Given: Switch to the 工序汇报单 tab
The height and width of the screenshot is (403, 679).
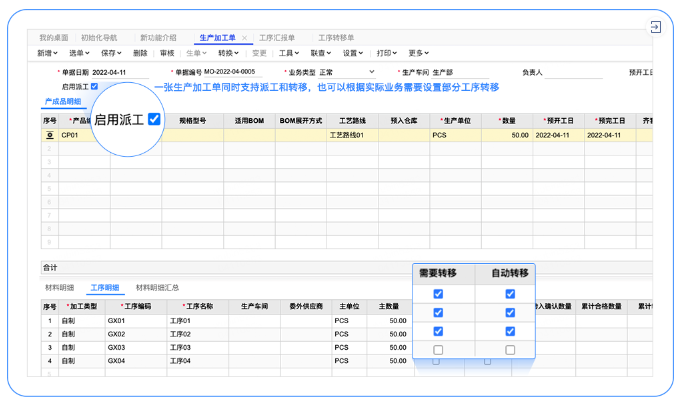Looking at the screenshot, I should coord(277,38).
